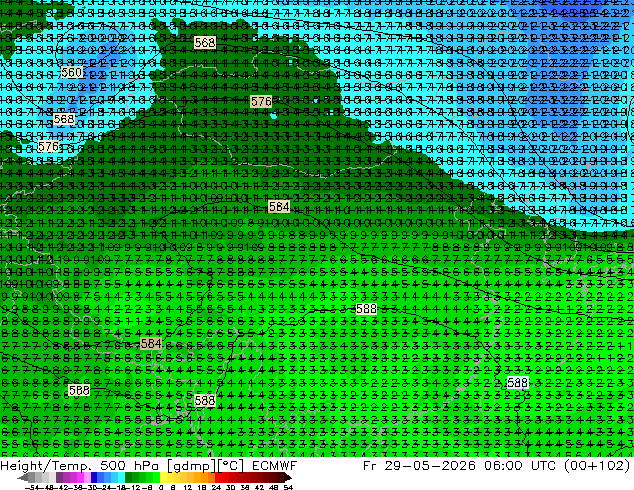Image resolution: width=634 pixels, height=490 pixels.
Task: Click the magenta legend swatch
Action: pos(80,477)
